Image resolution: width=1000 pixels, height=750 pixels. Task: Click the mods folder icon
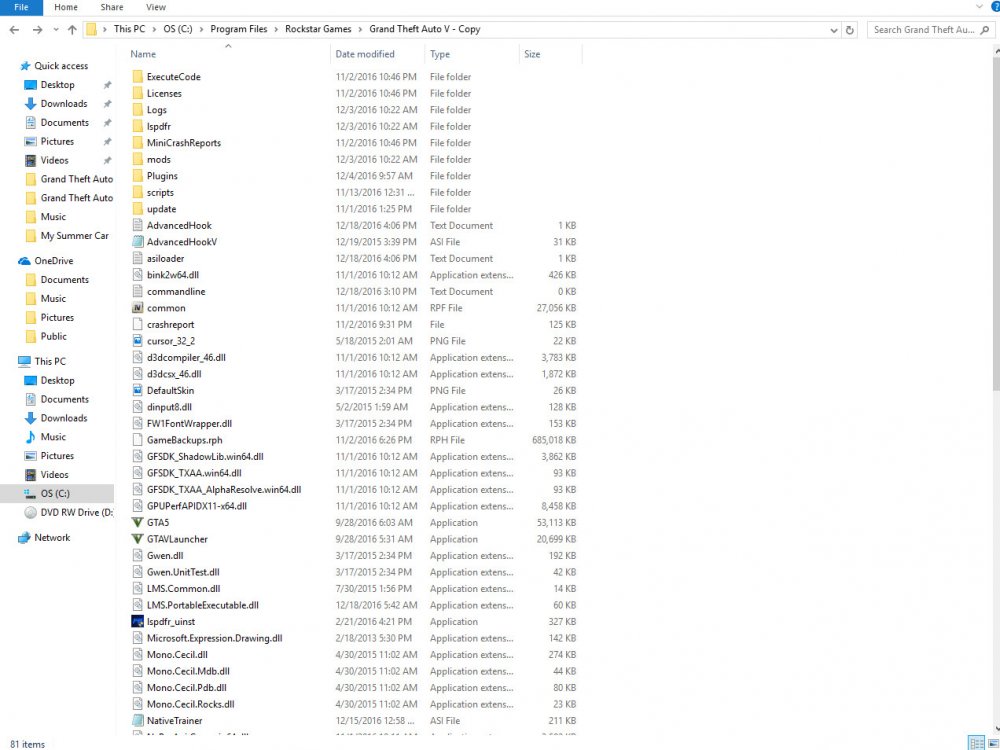click(137, 159)
